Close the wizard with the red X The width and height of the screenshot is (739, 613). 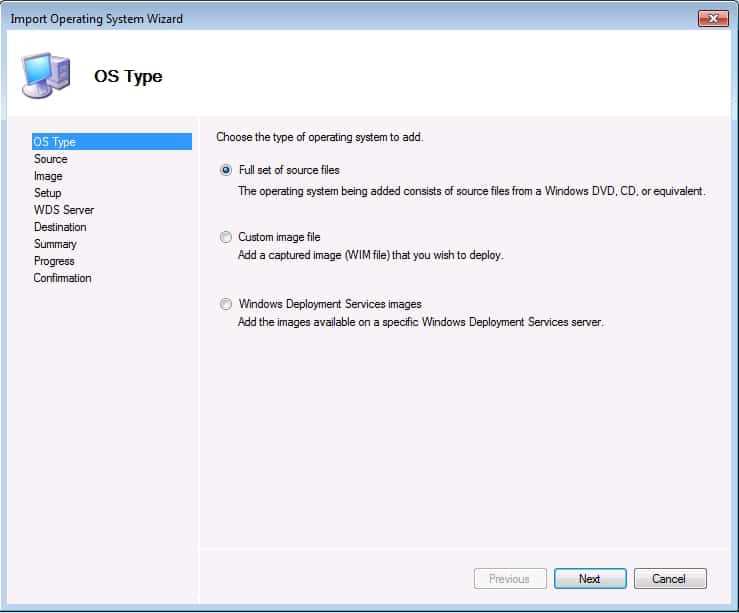click(x=713, y=18)
